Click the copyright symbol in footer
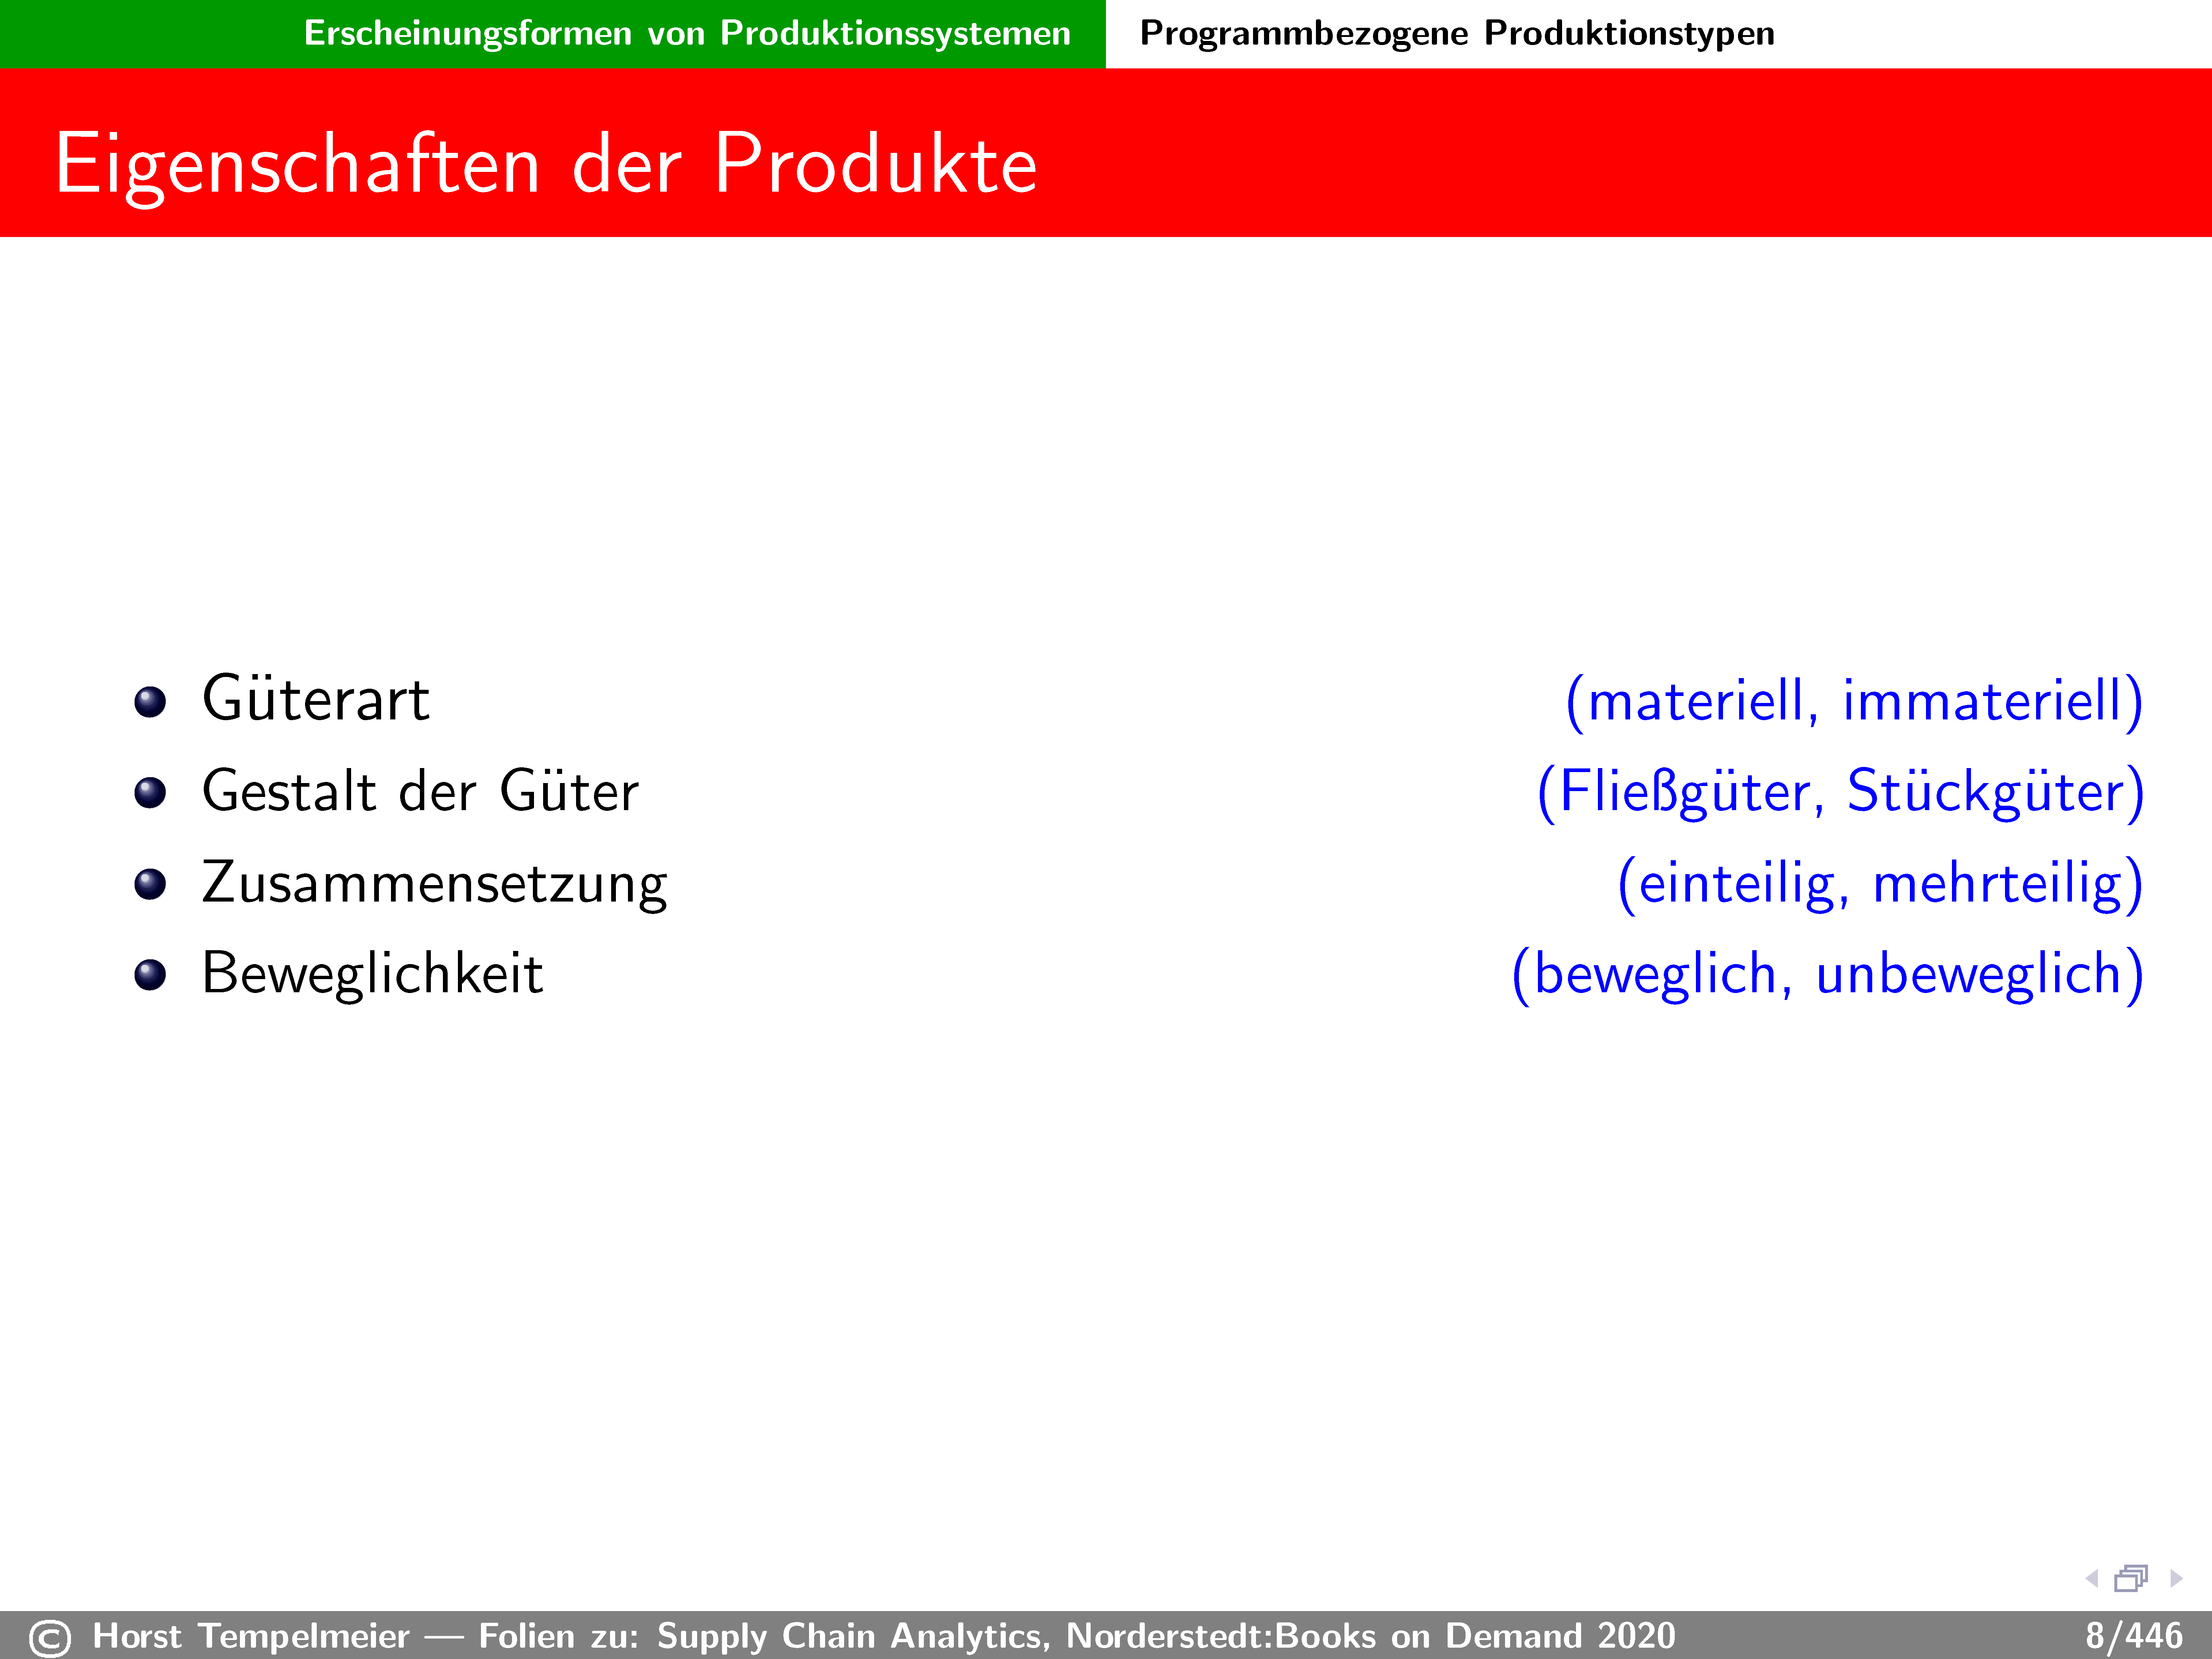Viewport: 2212px width, 1659px height. click(50, 1638)
